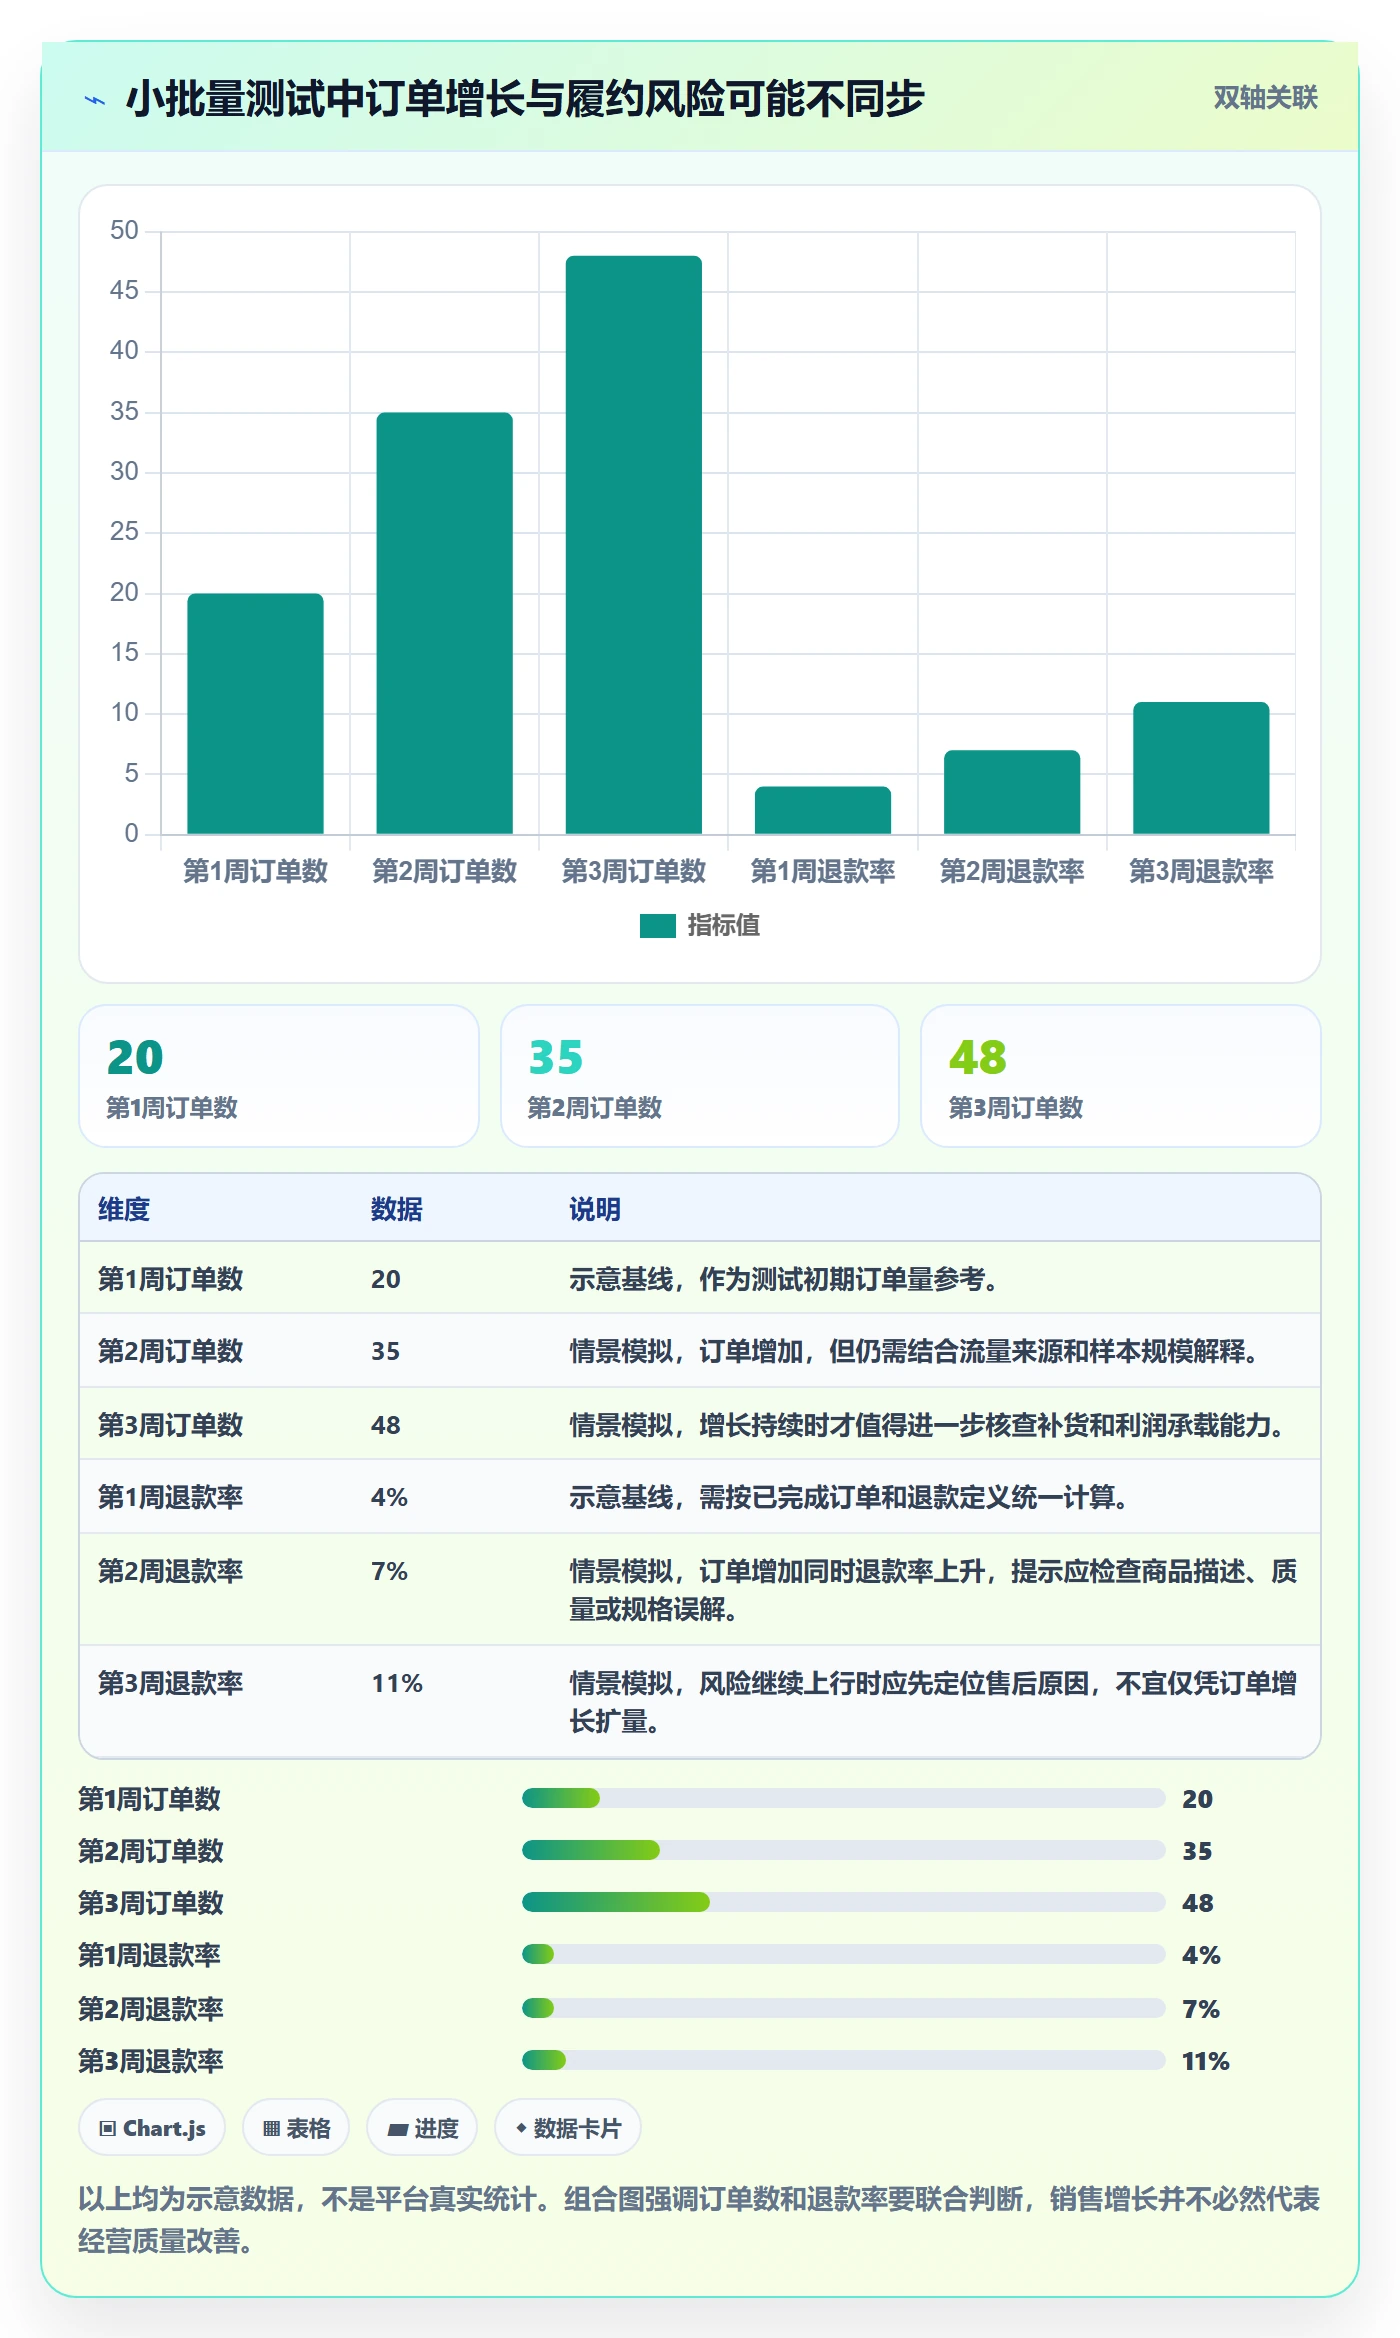1400x2338 pixels.
Task: Click the 第1周退款率 bar in the chart
Action: coord(822,810)
